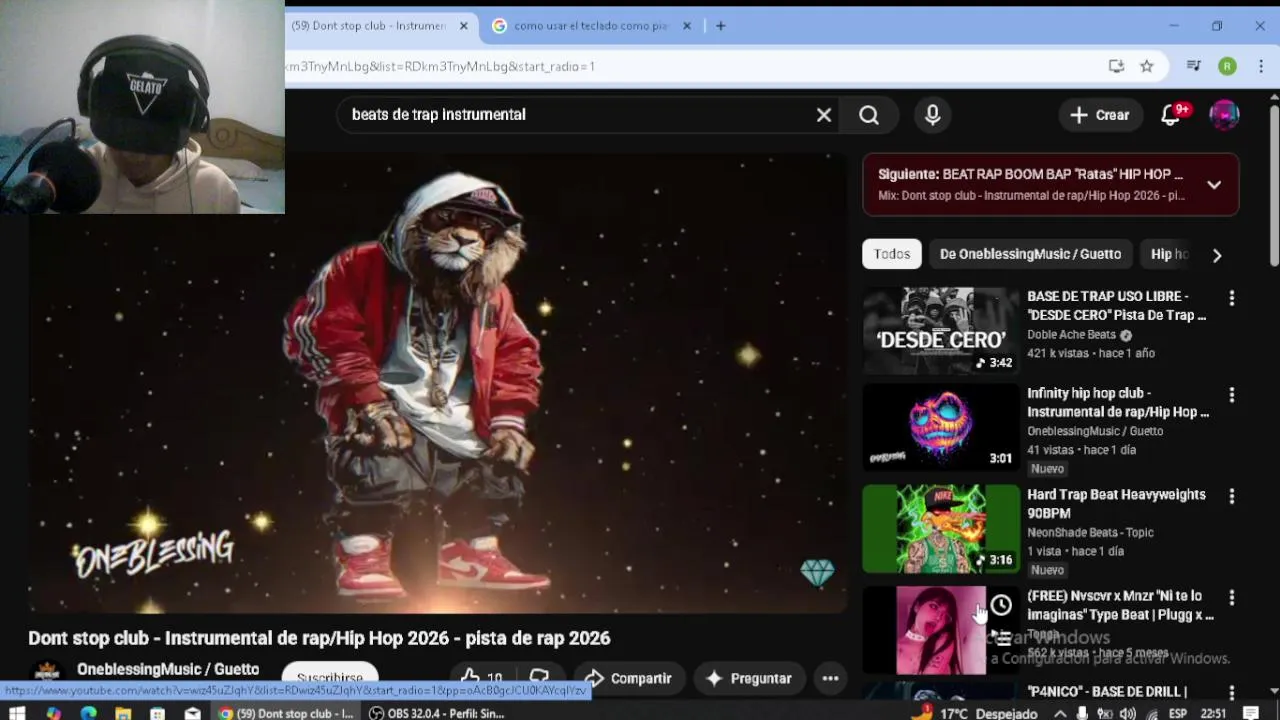1280x720 pixels.
Task: Click the 'Doble Ache Beats' channel name
Action: (x=1071, y=335)
